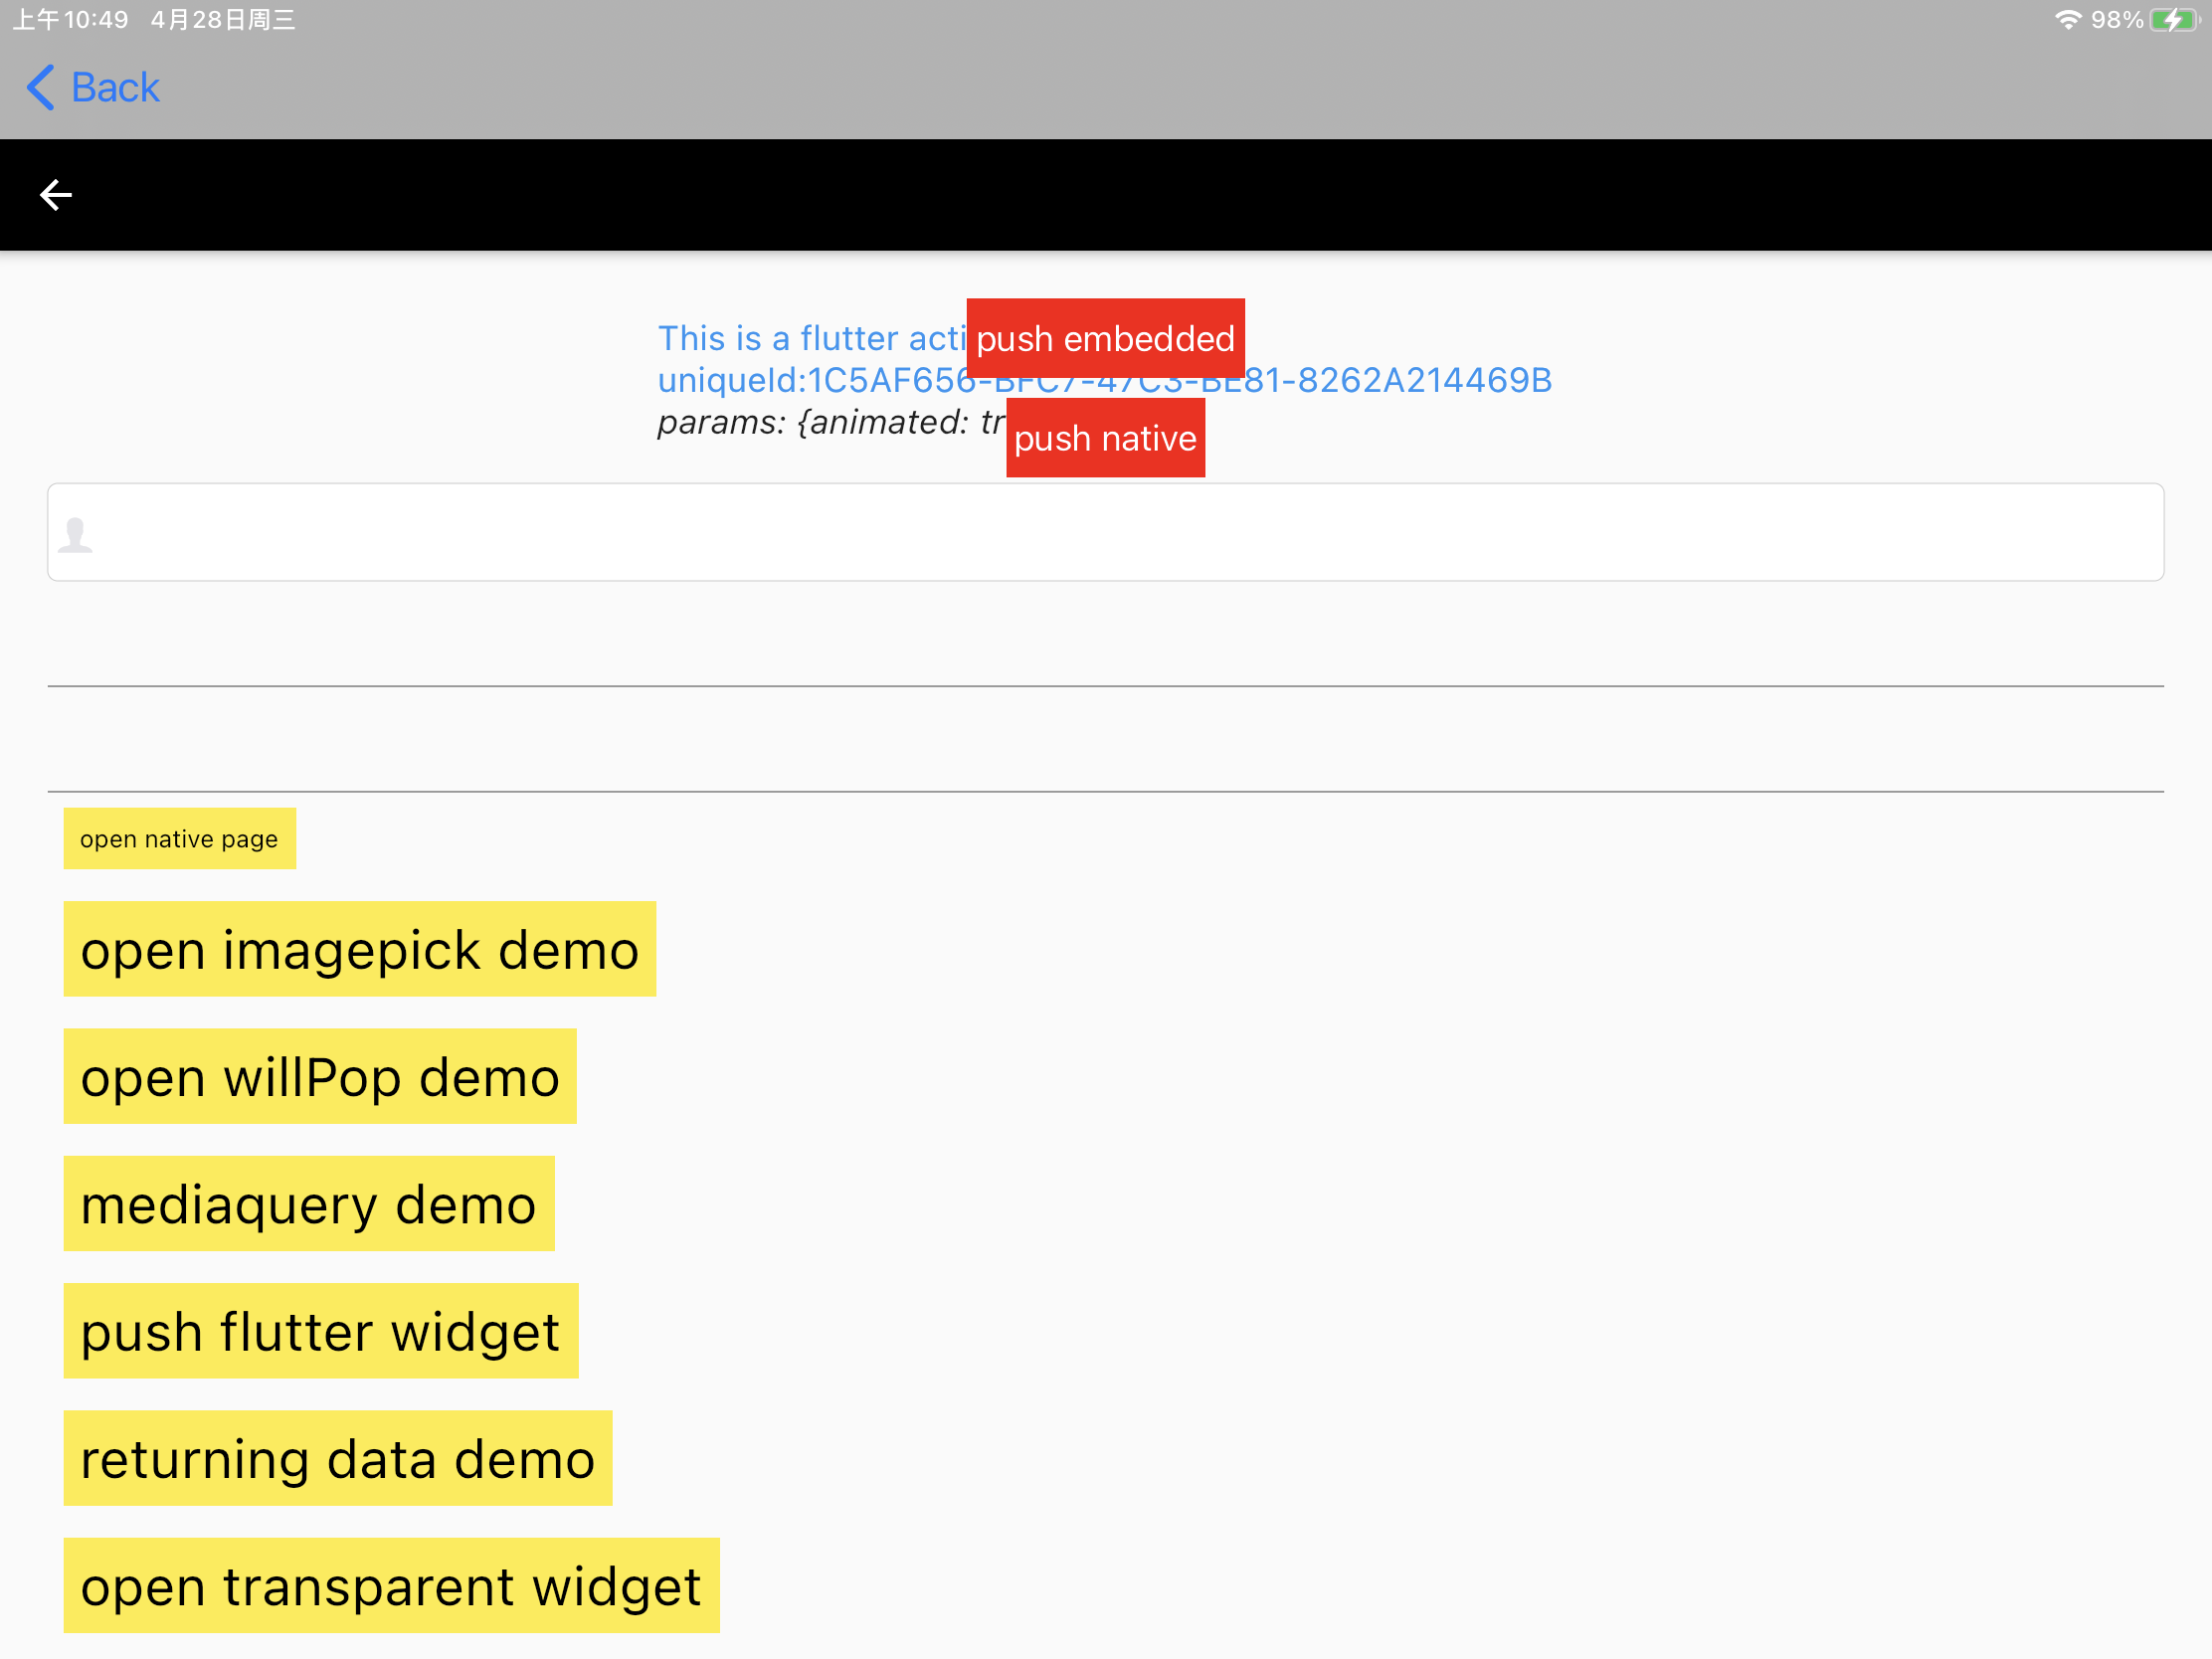Tap the open native page button
This screenshot has width=2212, height=1659.
coord(180,838)
